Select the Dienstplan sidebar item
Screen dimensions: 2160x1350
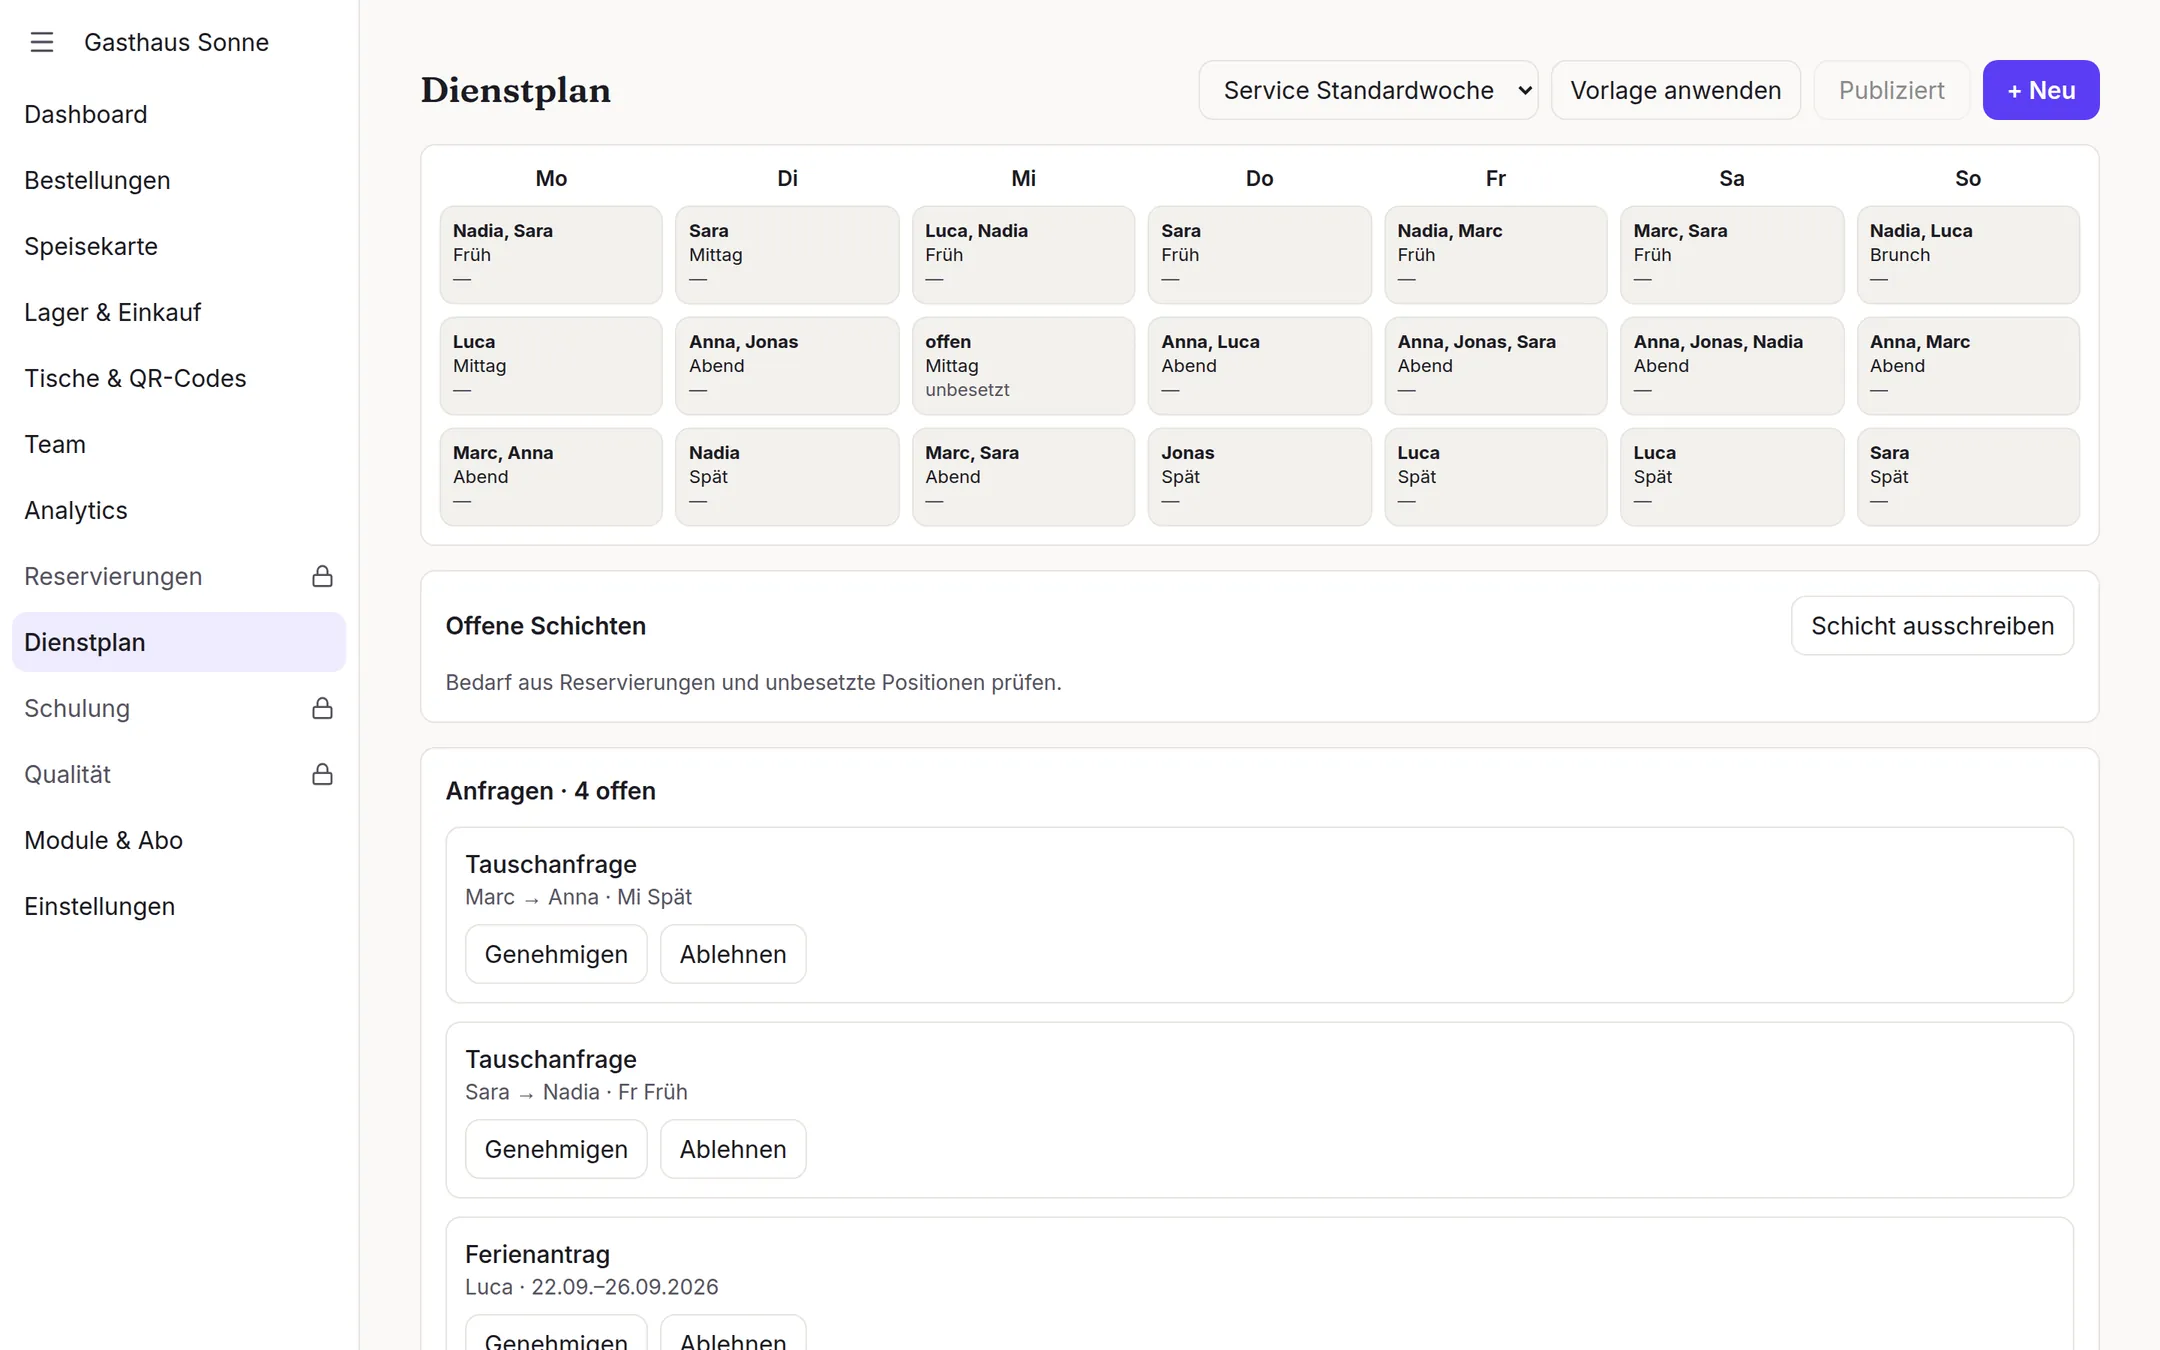[x=179, y=642]
